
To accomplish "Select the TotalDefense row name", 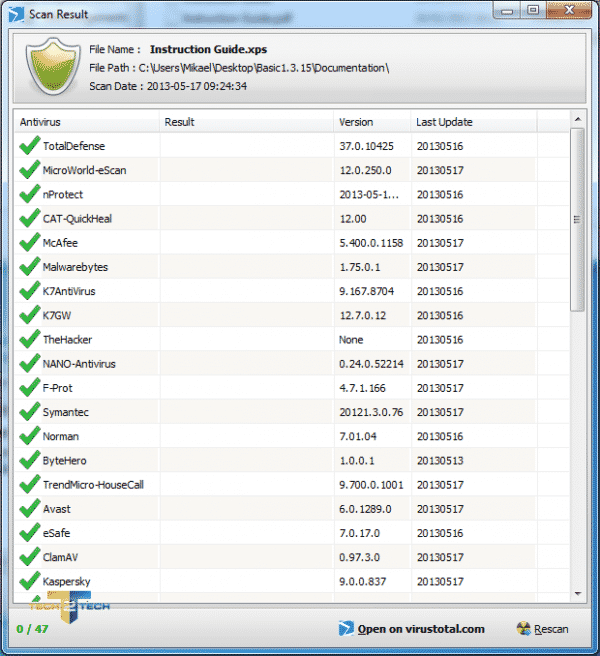I will tap(74, 146).
